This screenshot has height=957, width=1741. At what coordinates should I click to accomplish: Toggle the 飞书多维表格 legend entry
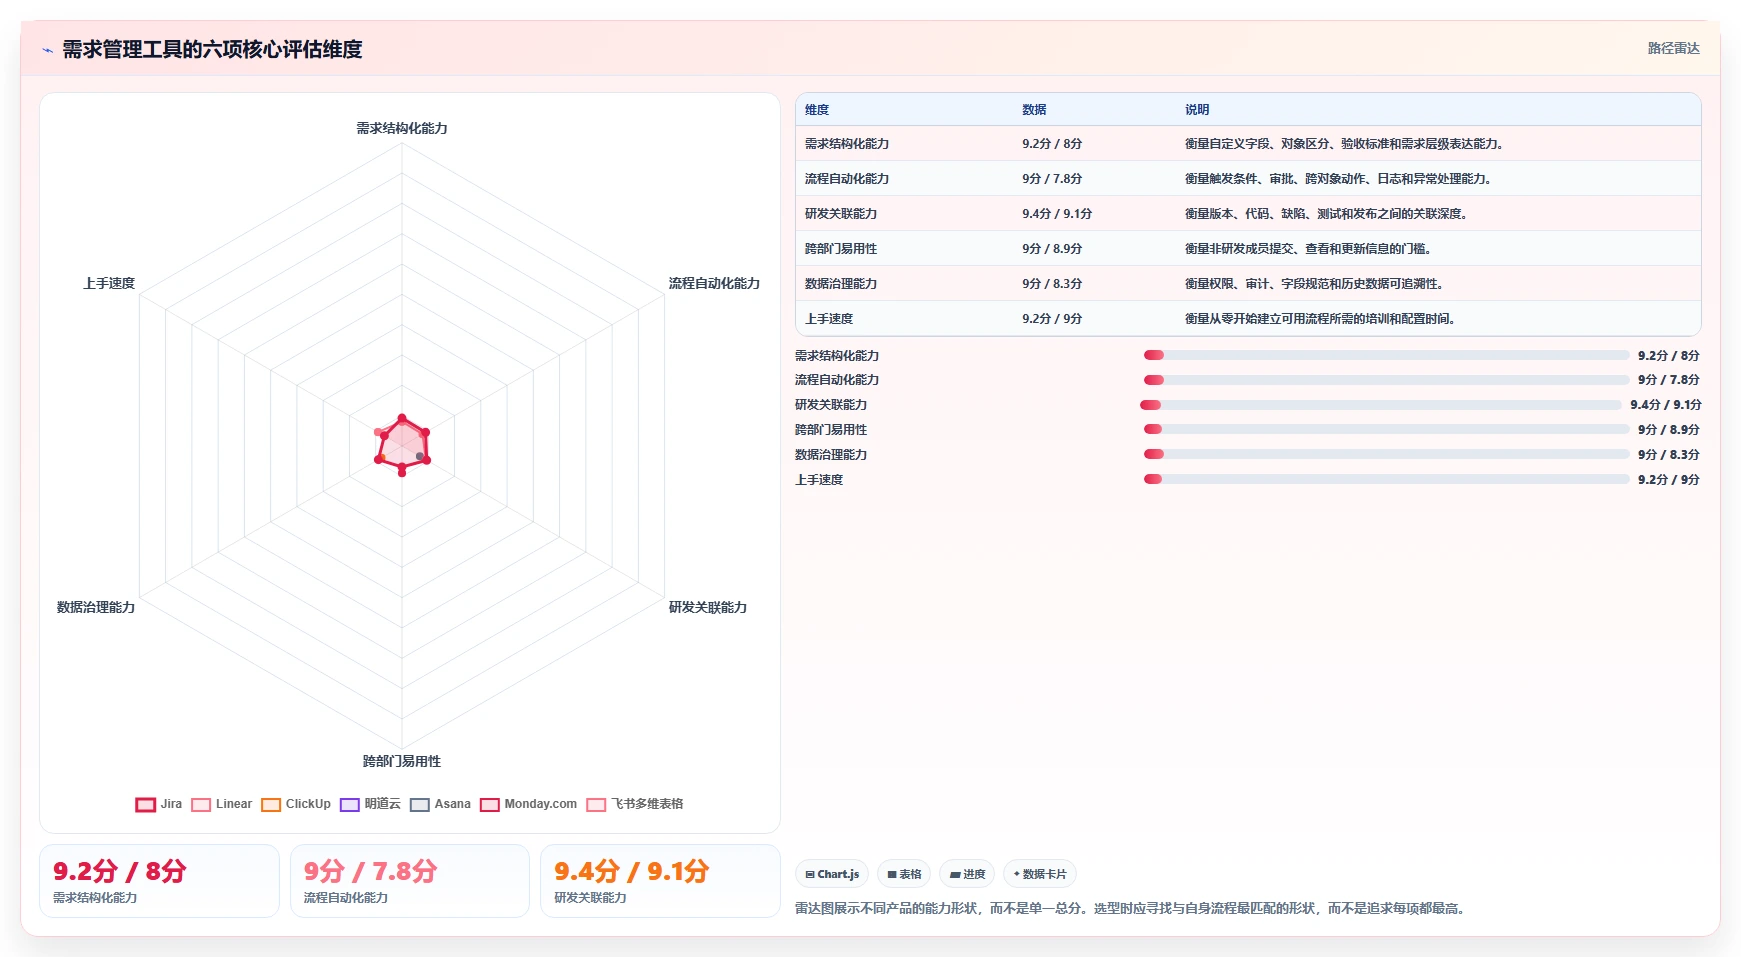(635, 804)
